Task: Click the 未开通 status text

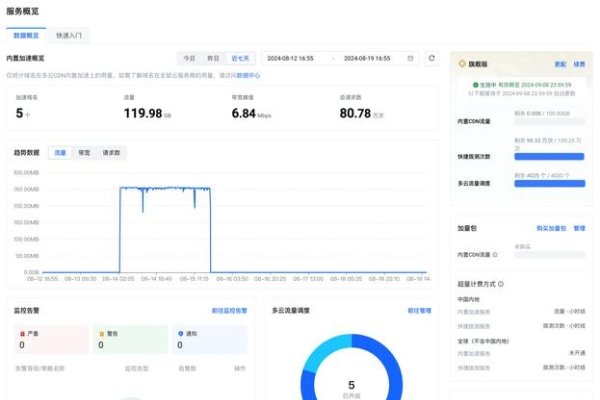Action: [577, 353]
